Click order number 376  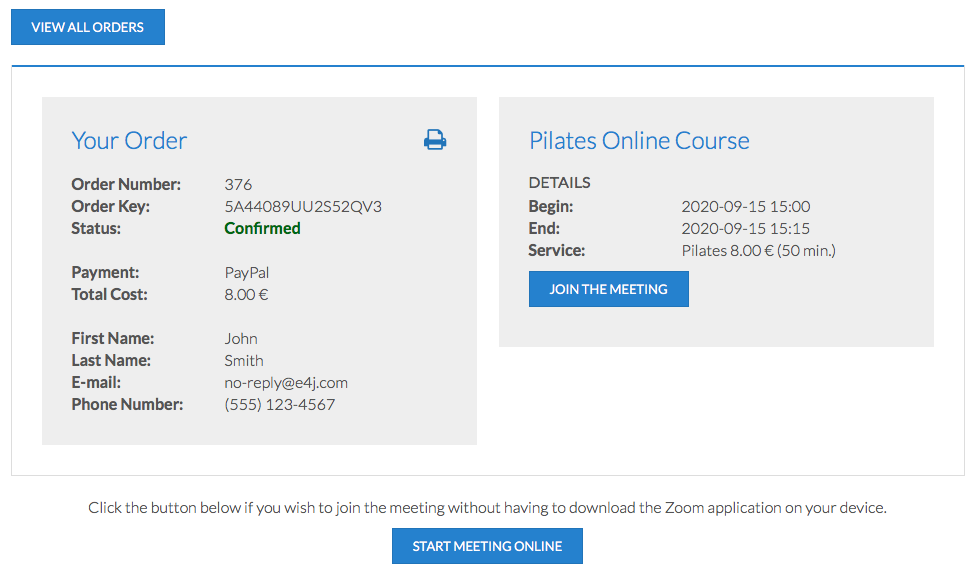238,185
